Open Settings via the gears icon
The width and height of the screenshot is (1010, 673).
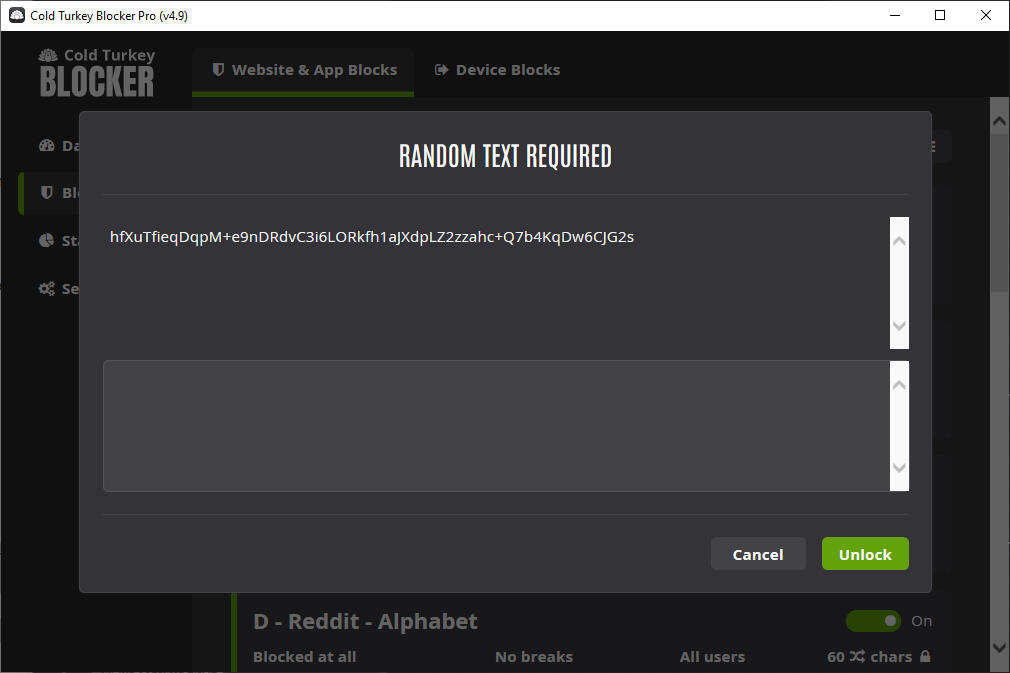click(x=46, y=289)
